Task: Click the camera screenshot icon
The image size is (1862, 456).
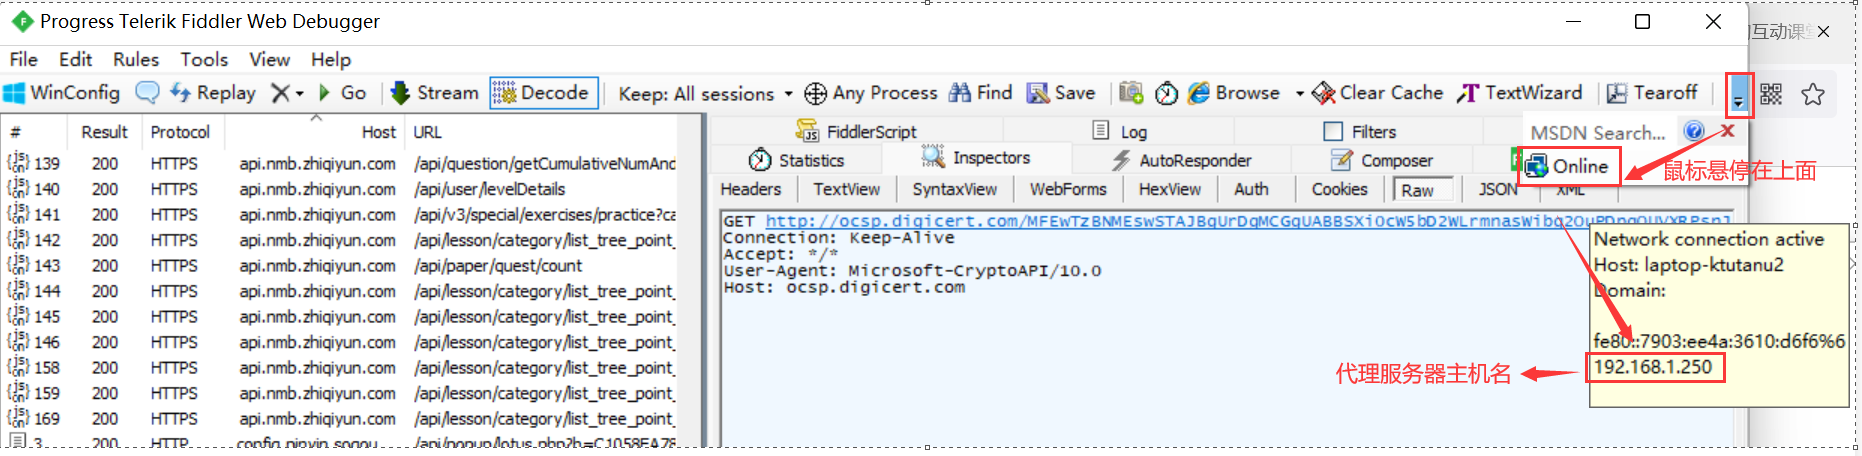Action: tap(1131, 93)
